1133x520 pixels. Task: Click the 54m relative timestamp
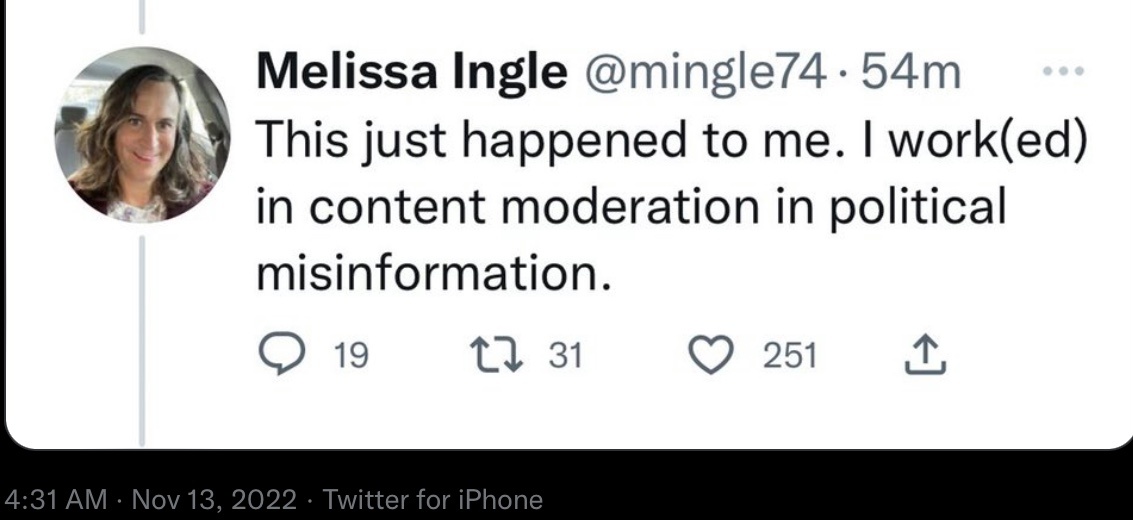911,73
